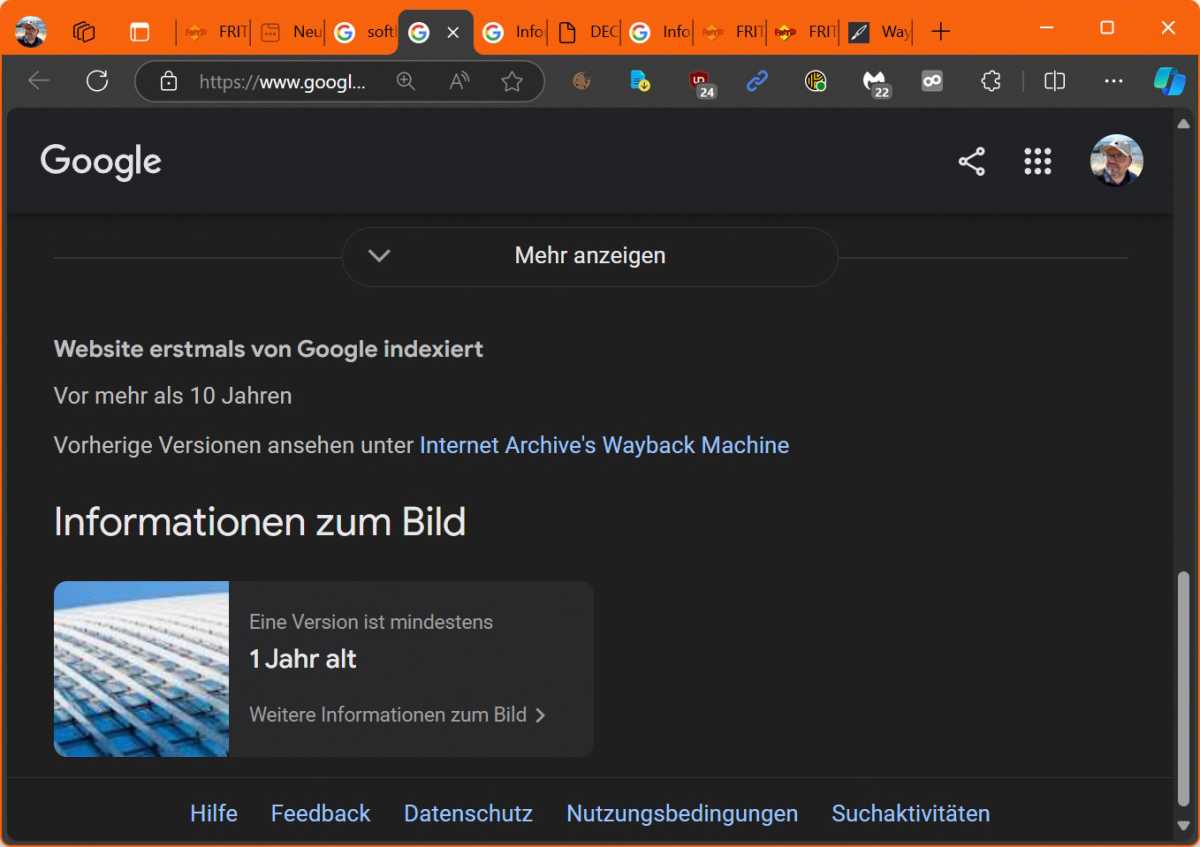
Task: Open the Workspaces menu
Action: [x=84, y=32]
